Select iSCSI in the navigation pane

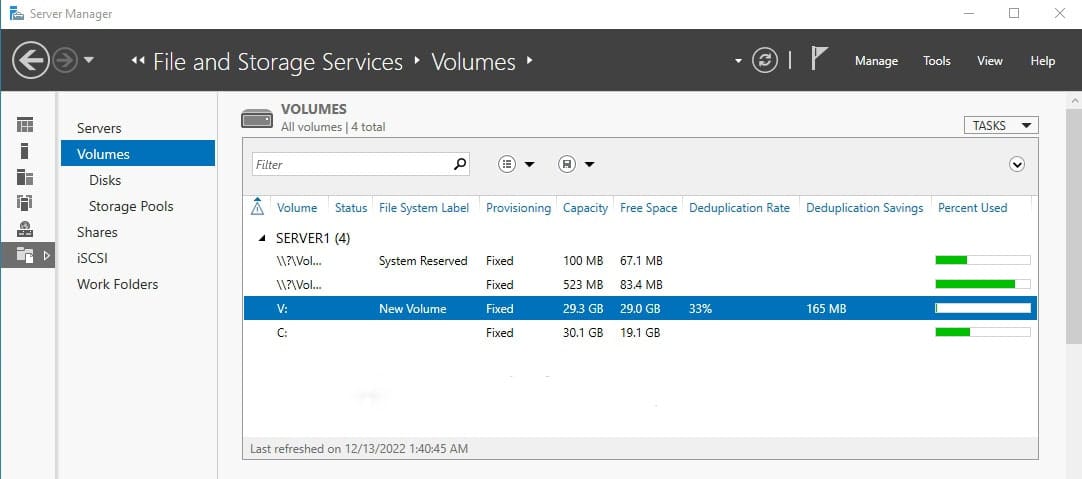point(92,258)
